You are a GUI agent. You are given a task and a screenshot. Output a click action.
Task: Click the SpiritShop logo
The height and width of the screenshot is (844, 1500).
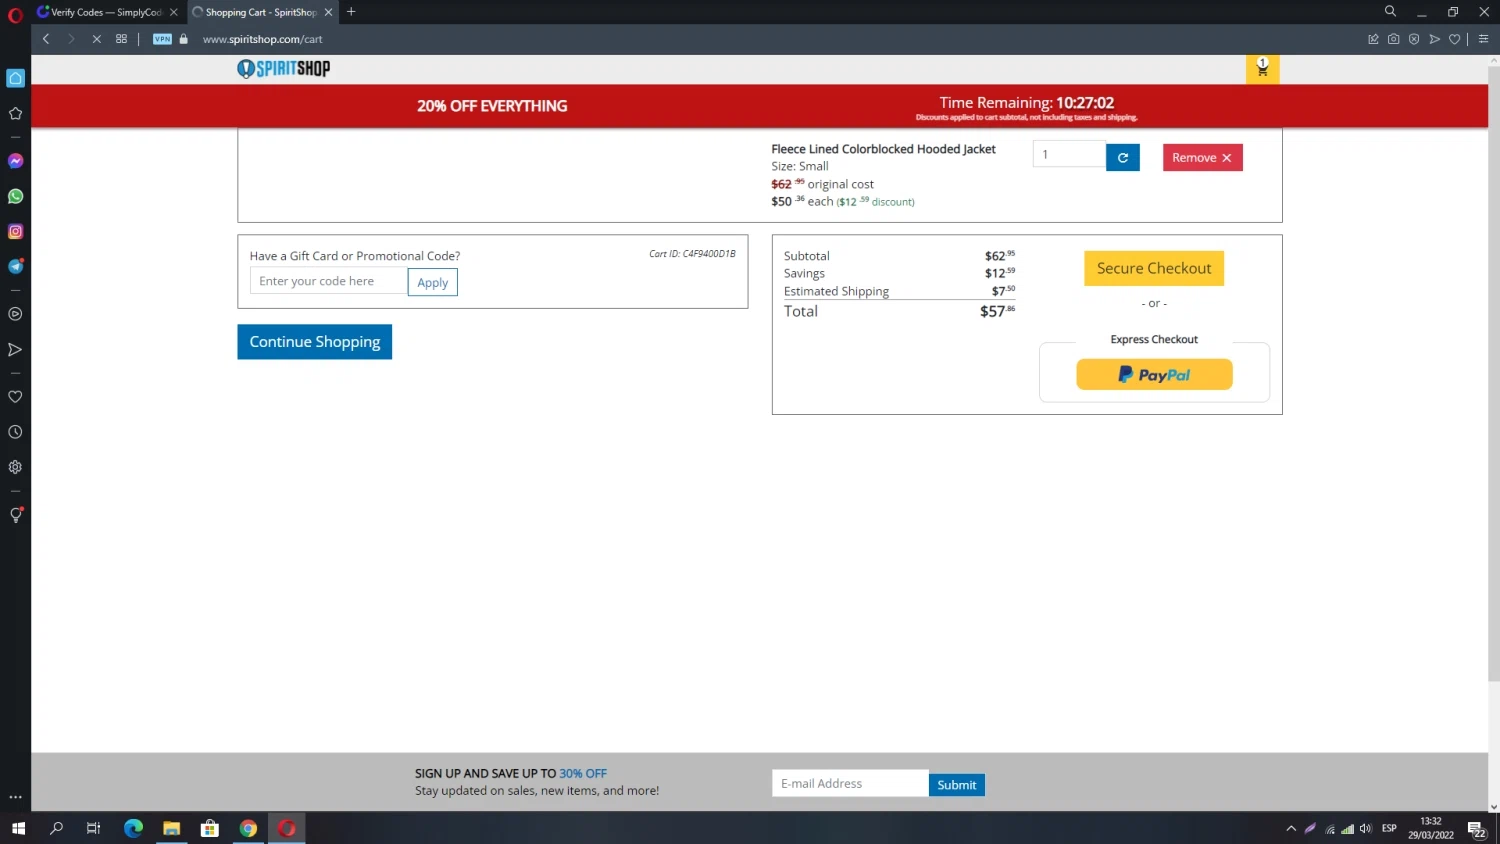(284, 68)
